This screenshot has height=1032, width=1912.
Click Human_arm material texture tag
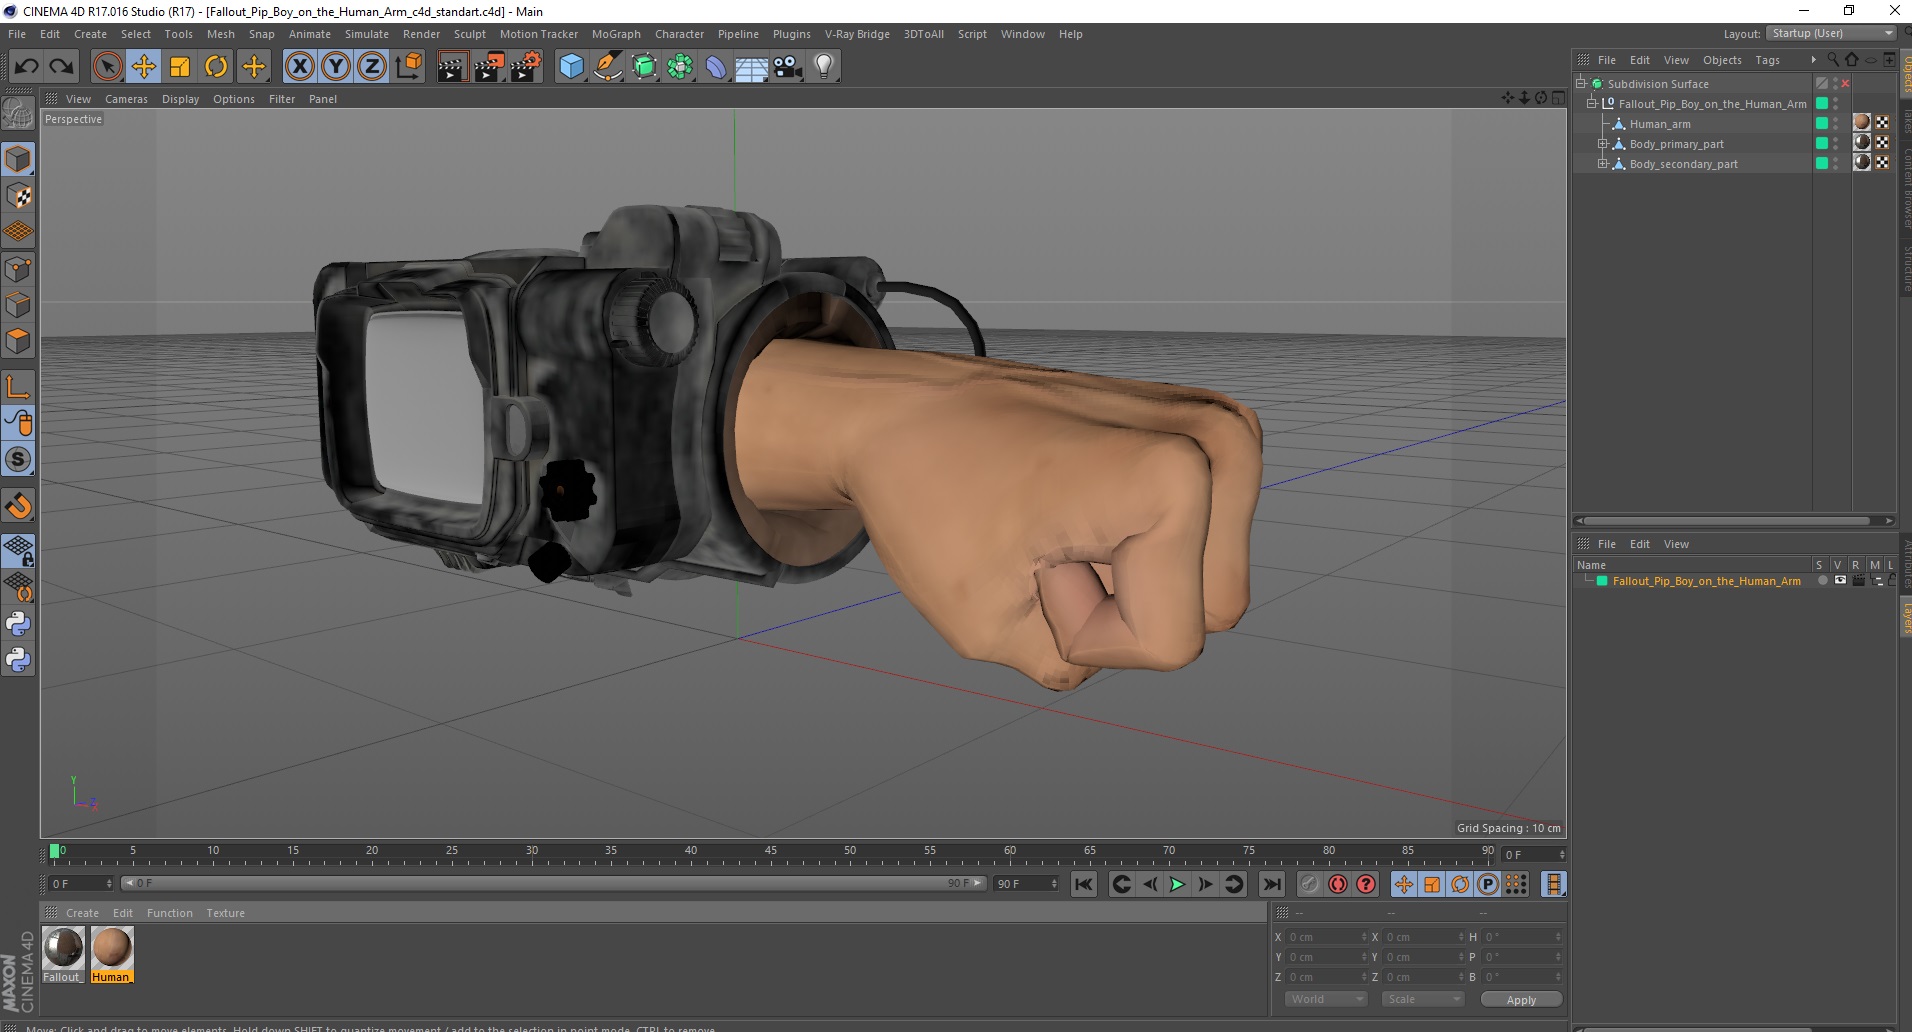[1862, 122]
